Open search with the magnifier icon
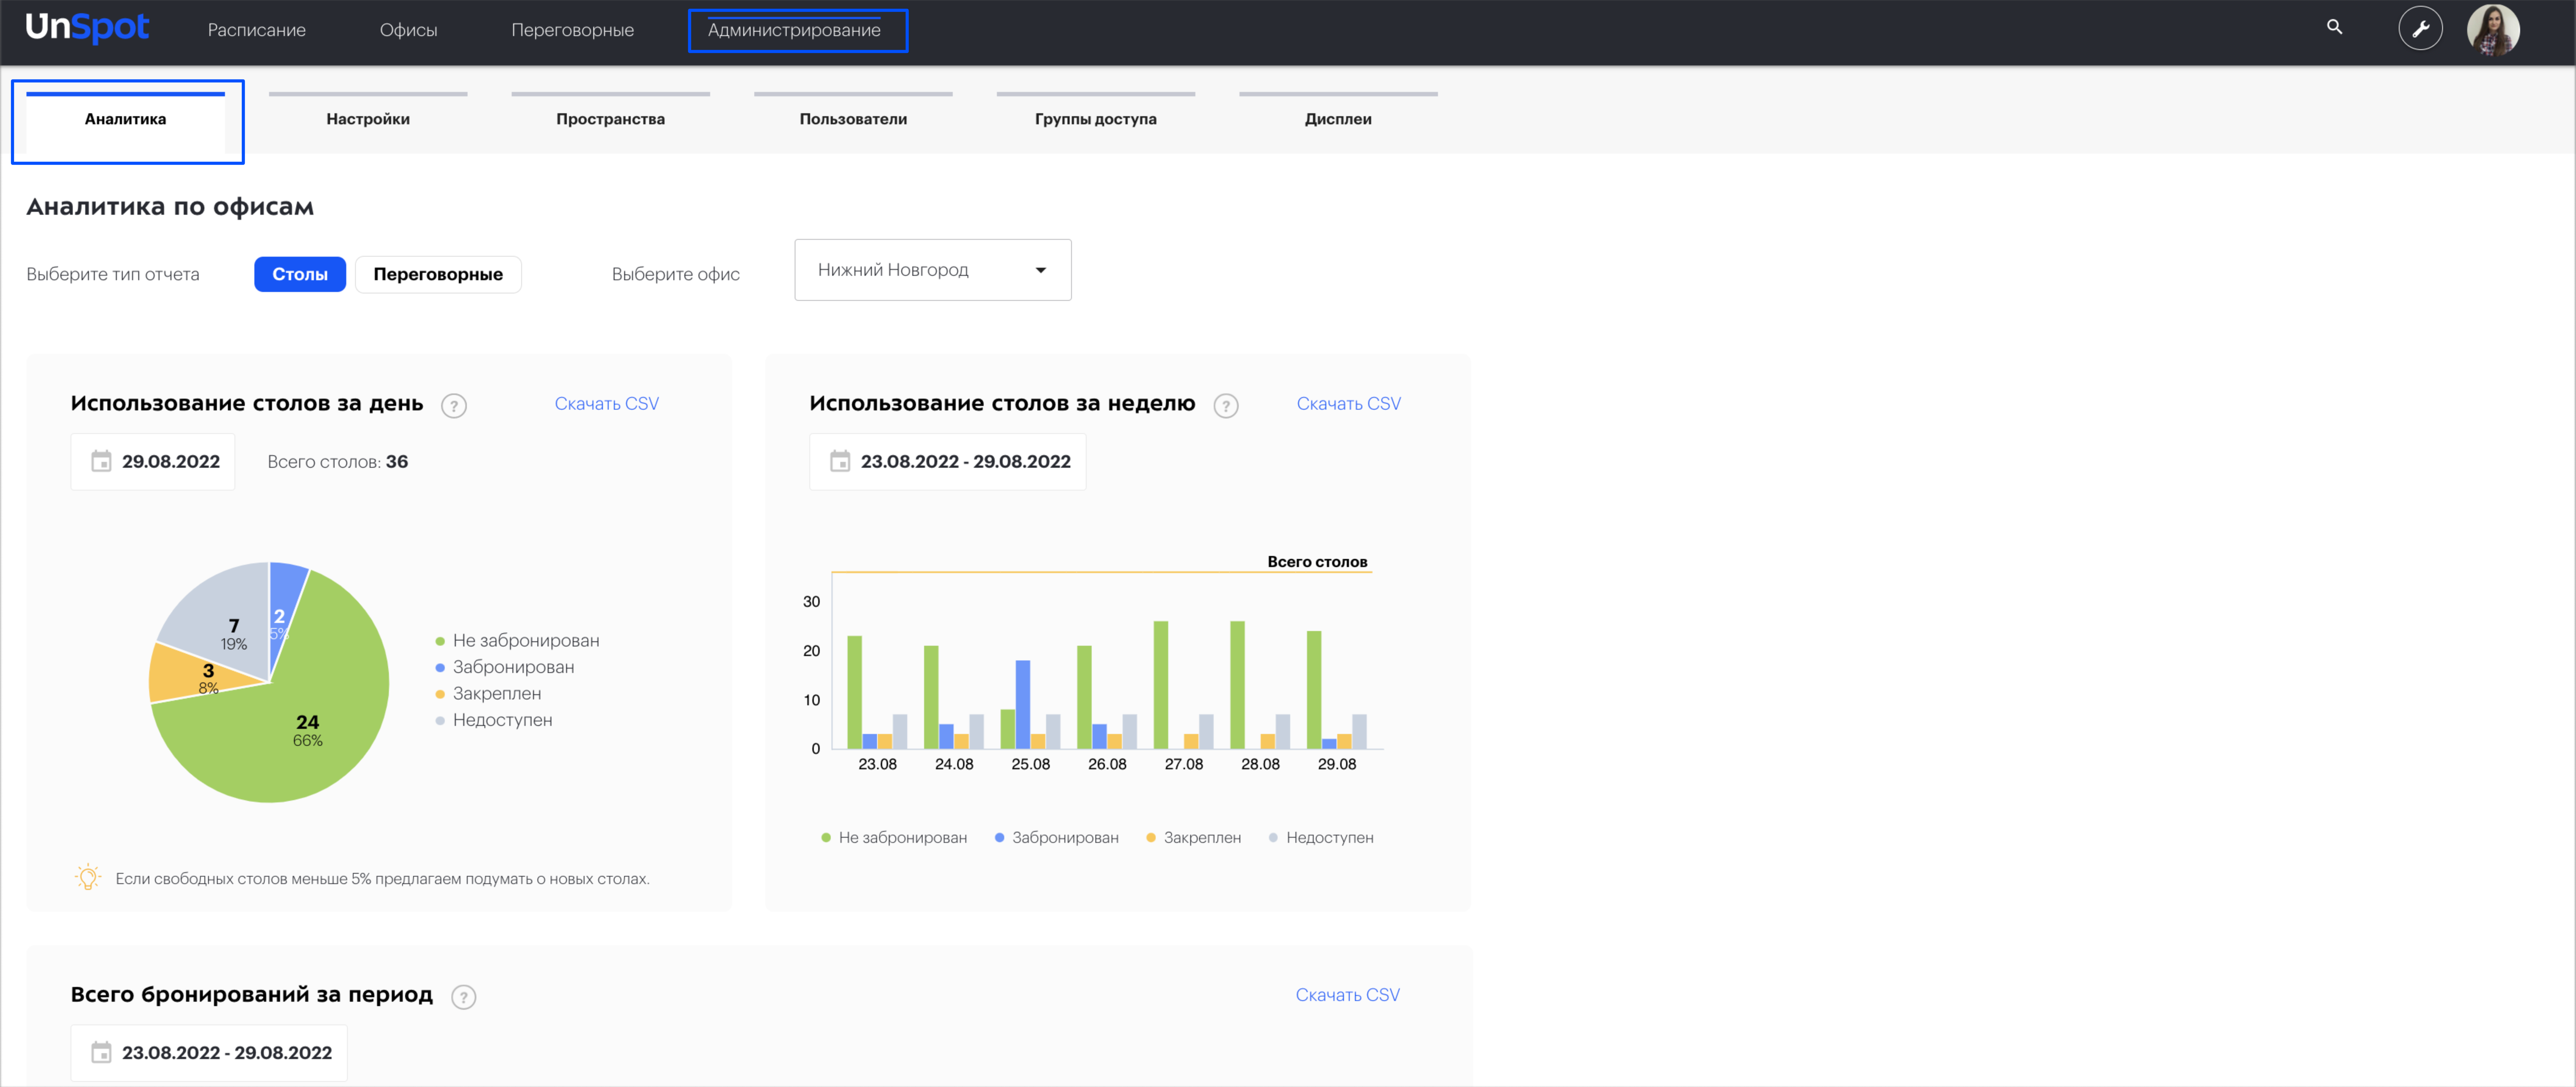The width and height of the screenshot is (2576, 1087). 2334,27
